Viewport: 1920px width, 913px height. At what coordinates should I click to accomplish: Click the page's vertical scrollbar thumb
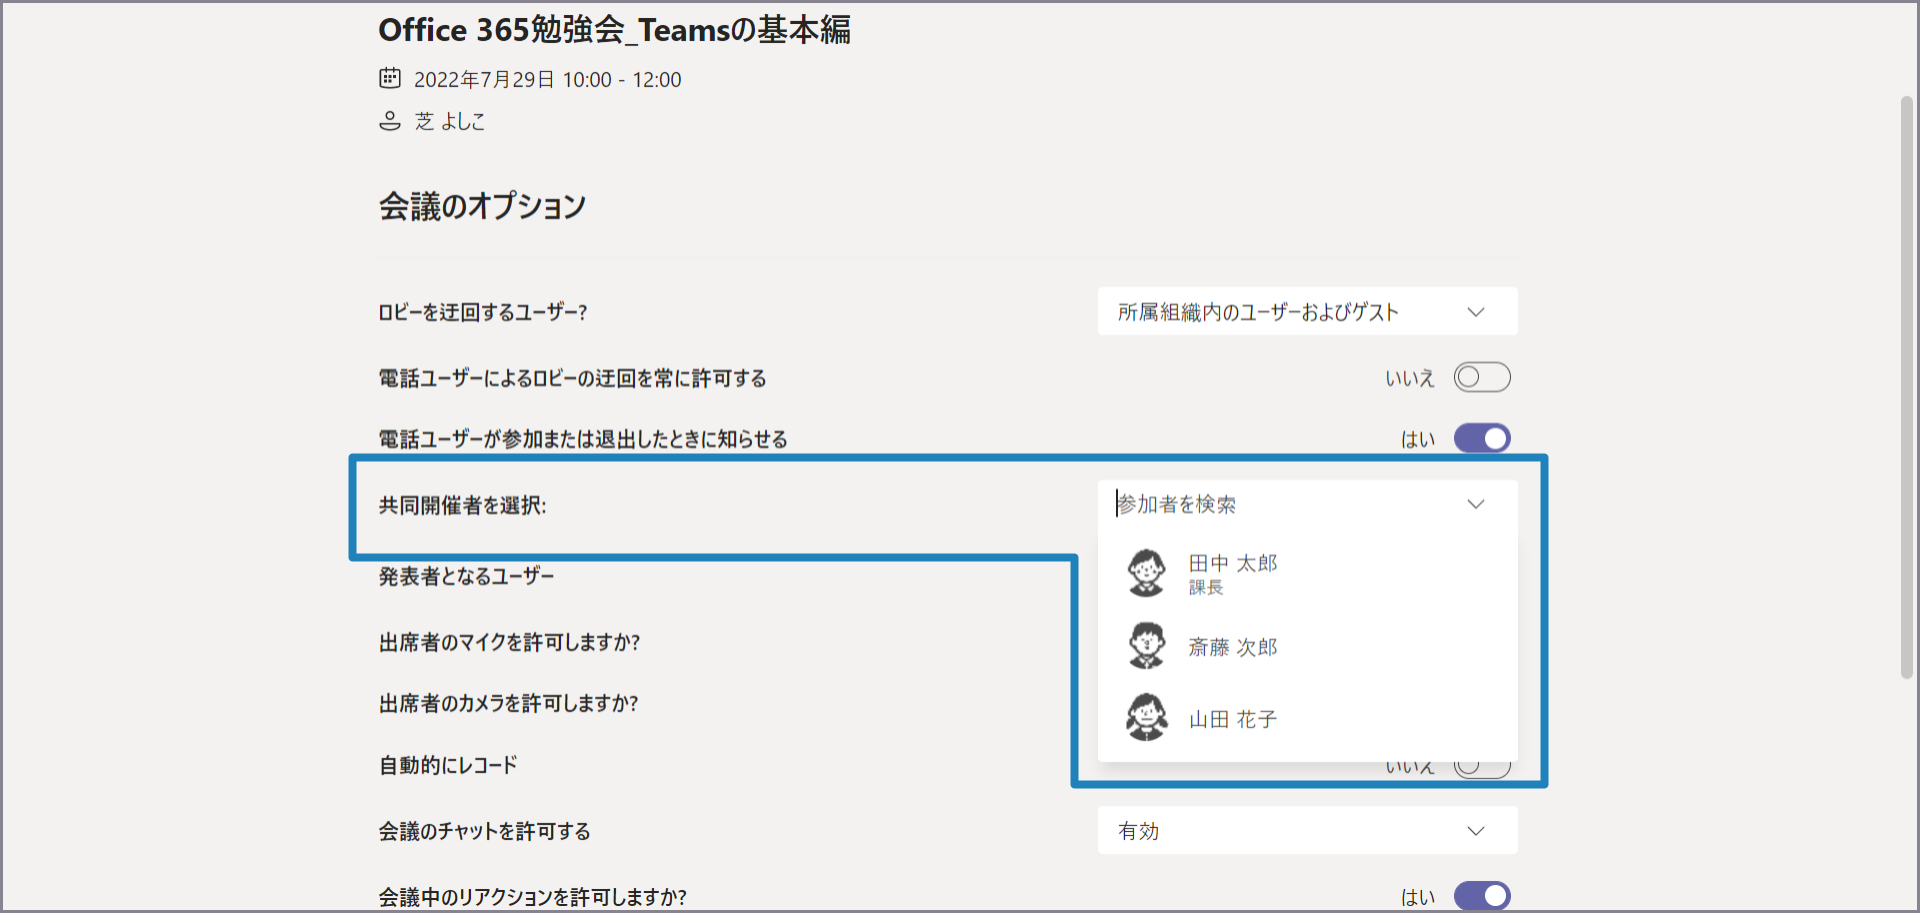(1907, 388)
